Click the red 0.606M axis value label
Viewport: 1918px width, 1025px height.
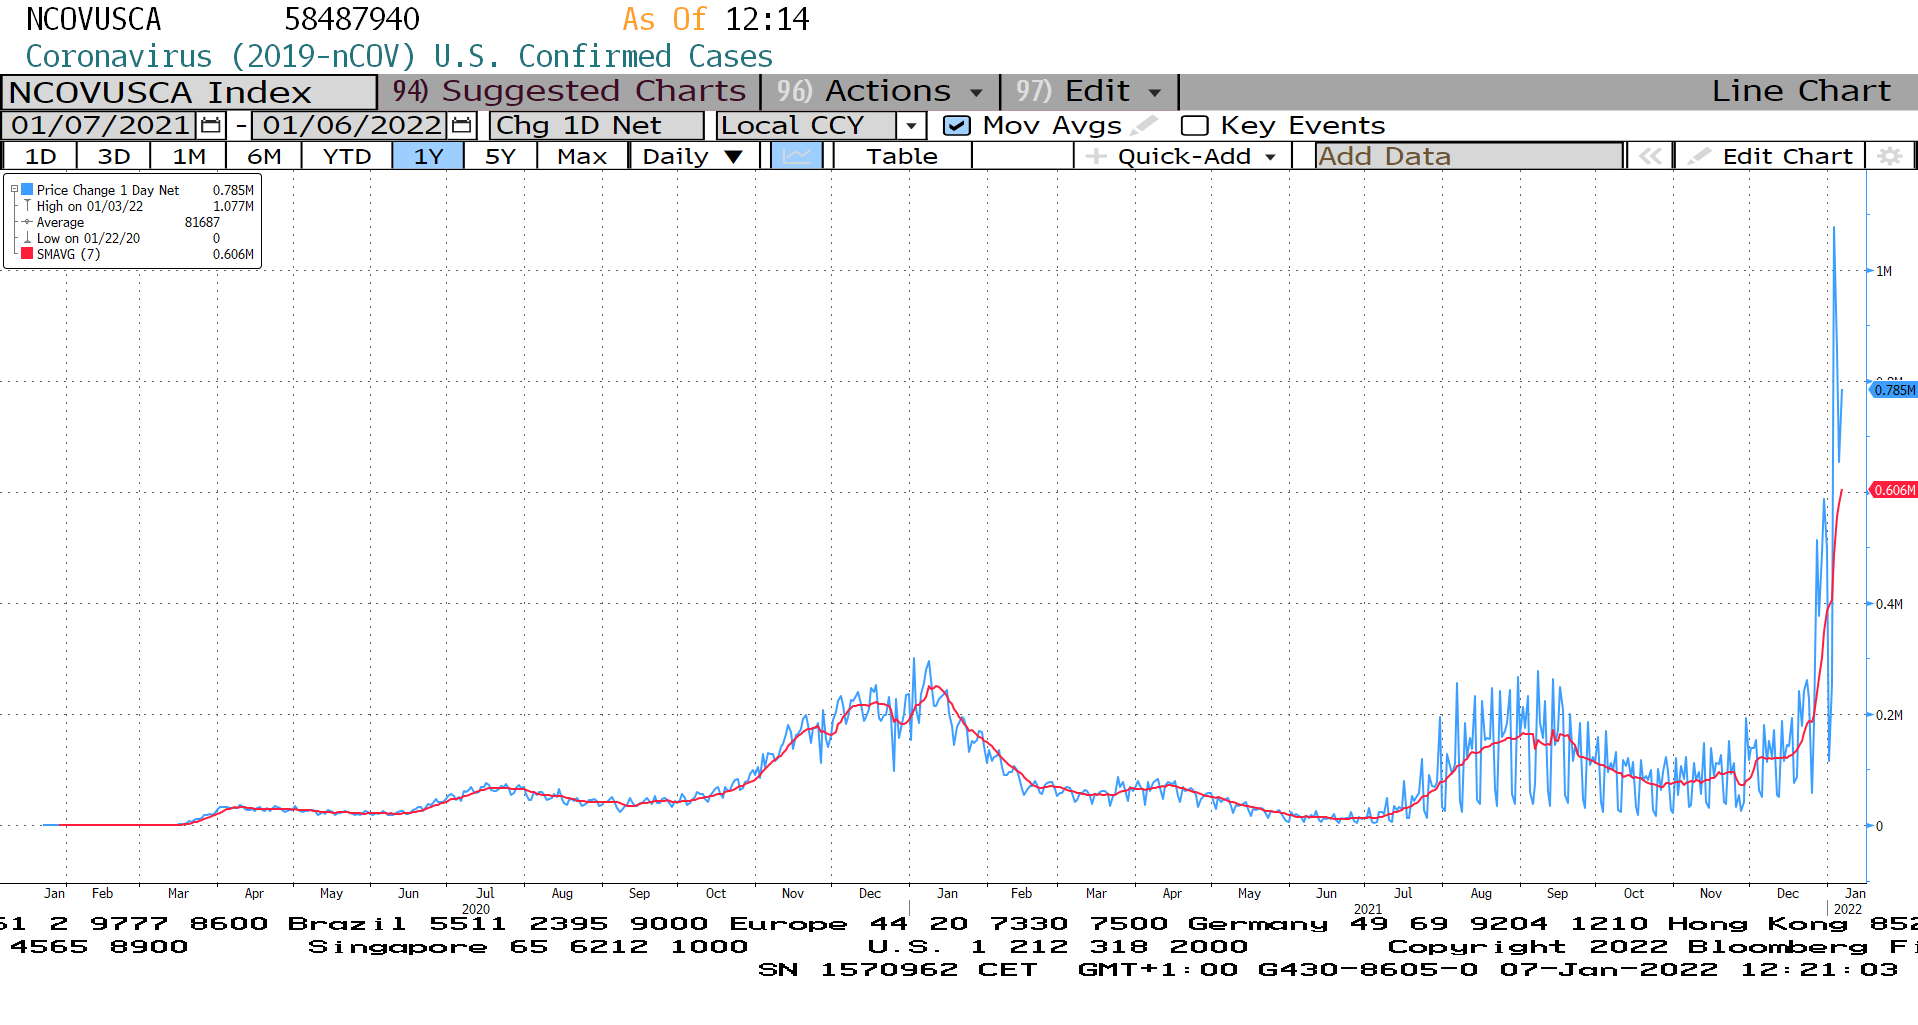(1893, 490)
